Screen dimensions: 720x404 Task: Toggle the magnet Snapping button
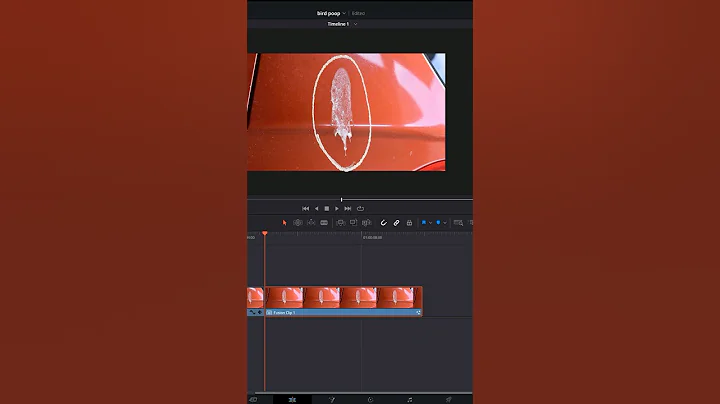tap(383, 223)
